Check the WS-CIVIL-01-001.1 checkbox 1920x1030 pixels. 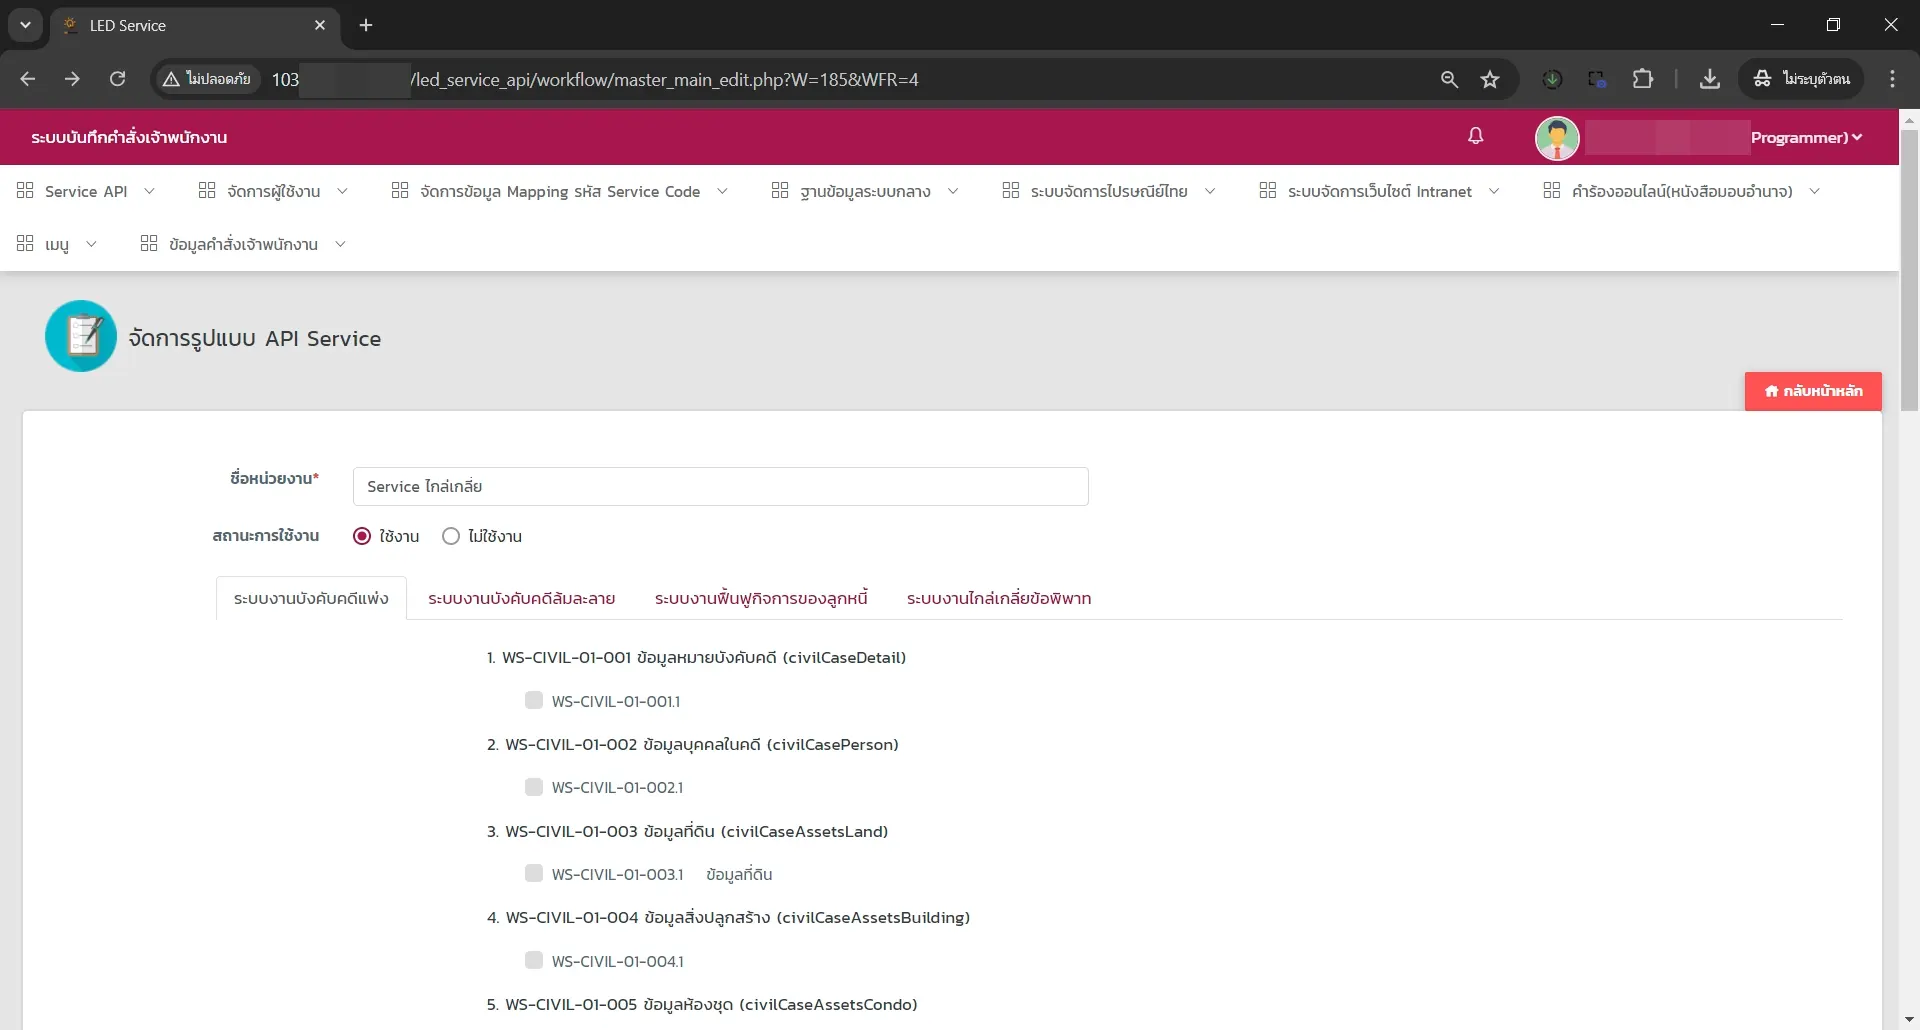(534, 700)
